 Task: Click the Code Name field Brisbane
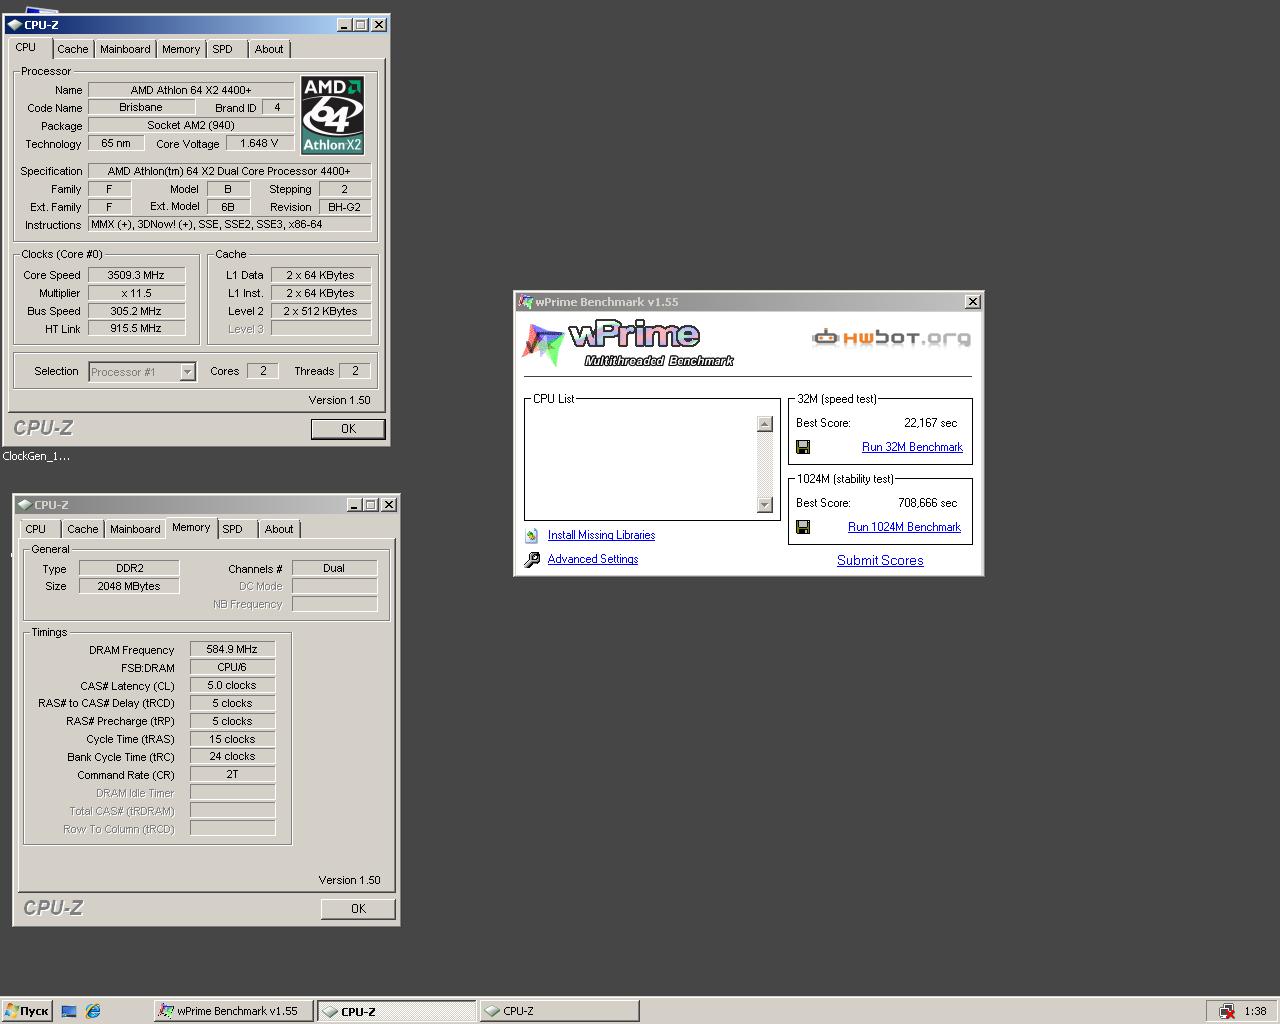[x=141, y=107]
